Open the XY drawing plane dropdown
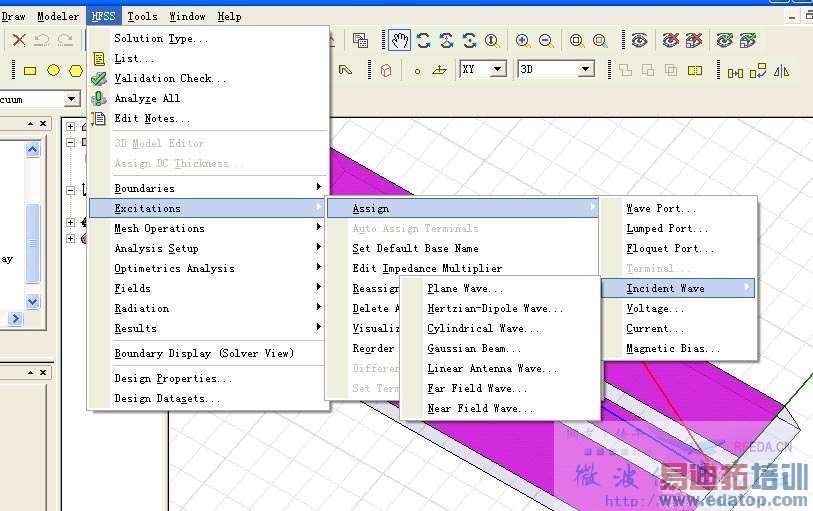Viewport: 813px width, 511px height. [x=498, y=69]
